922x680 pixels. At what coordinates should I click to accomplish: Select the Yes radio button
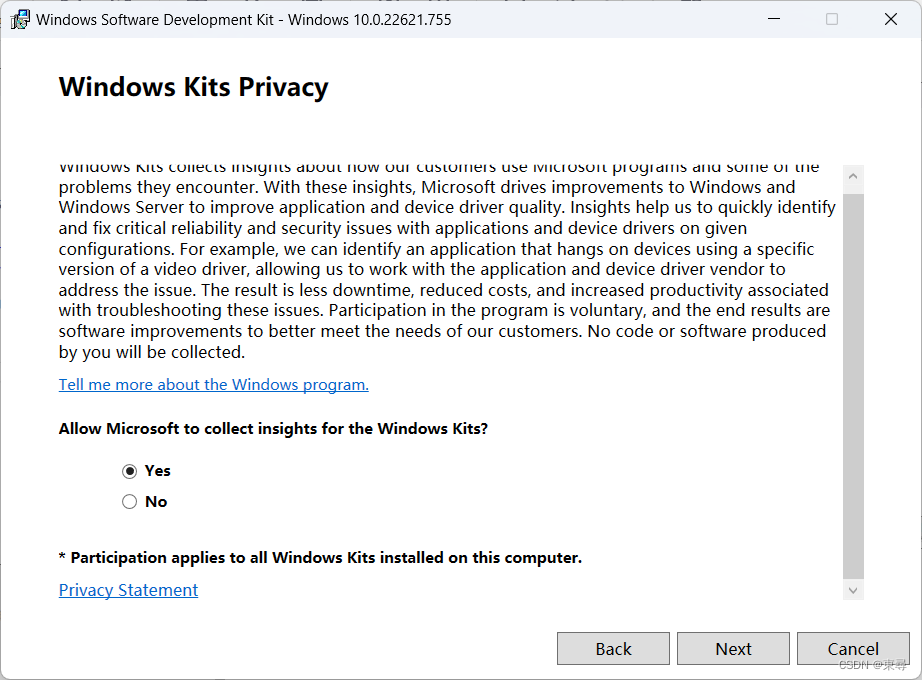130,470
